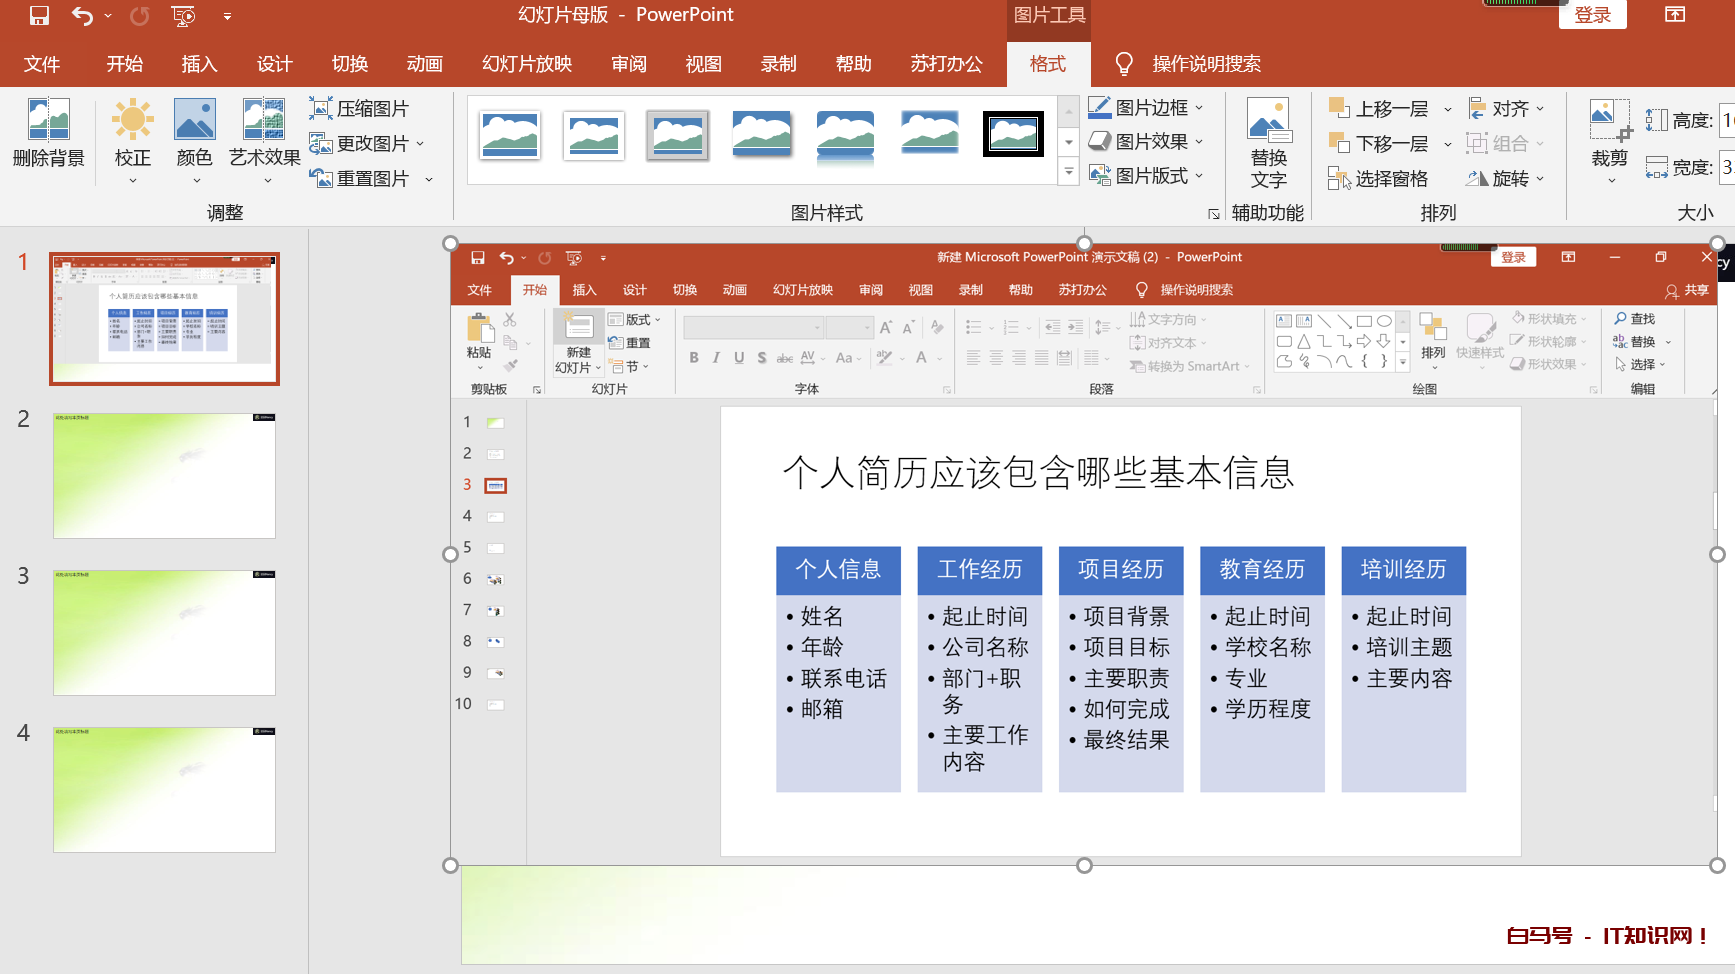Click Compress Pictures (压缩图片)
1735x974 pixels.
[360, 109]
